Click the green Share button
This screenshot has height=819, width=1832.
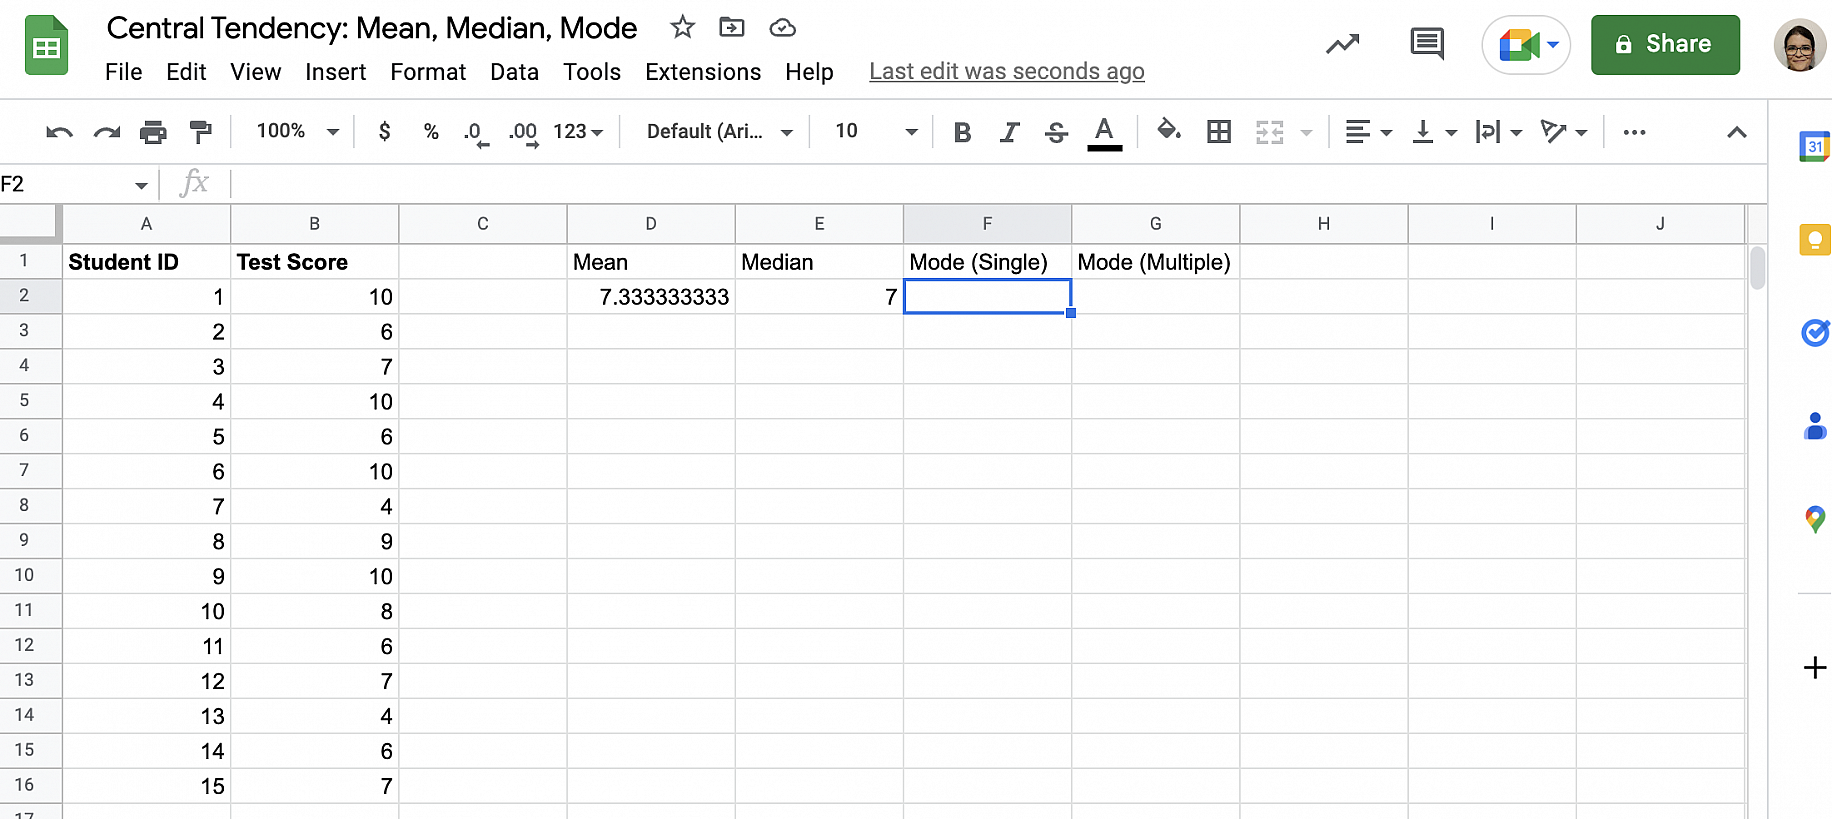point(1665,45)
